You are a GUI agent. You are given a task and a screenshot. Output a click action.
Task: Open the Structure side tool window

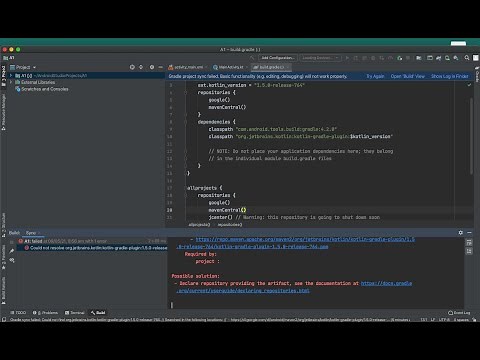pos(3,225)
